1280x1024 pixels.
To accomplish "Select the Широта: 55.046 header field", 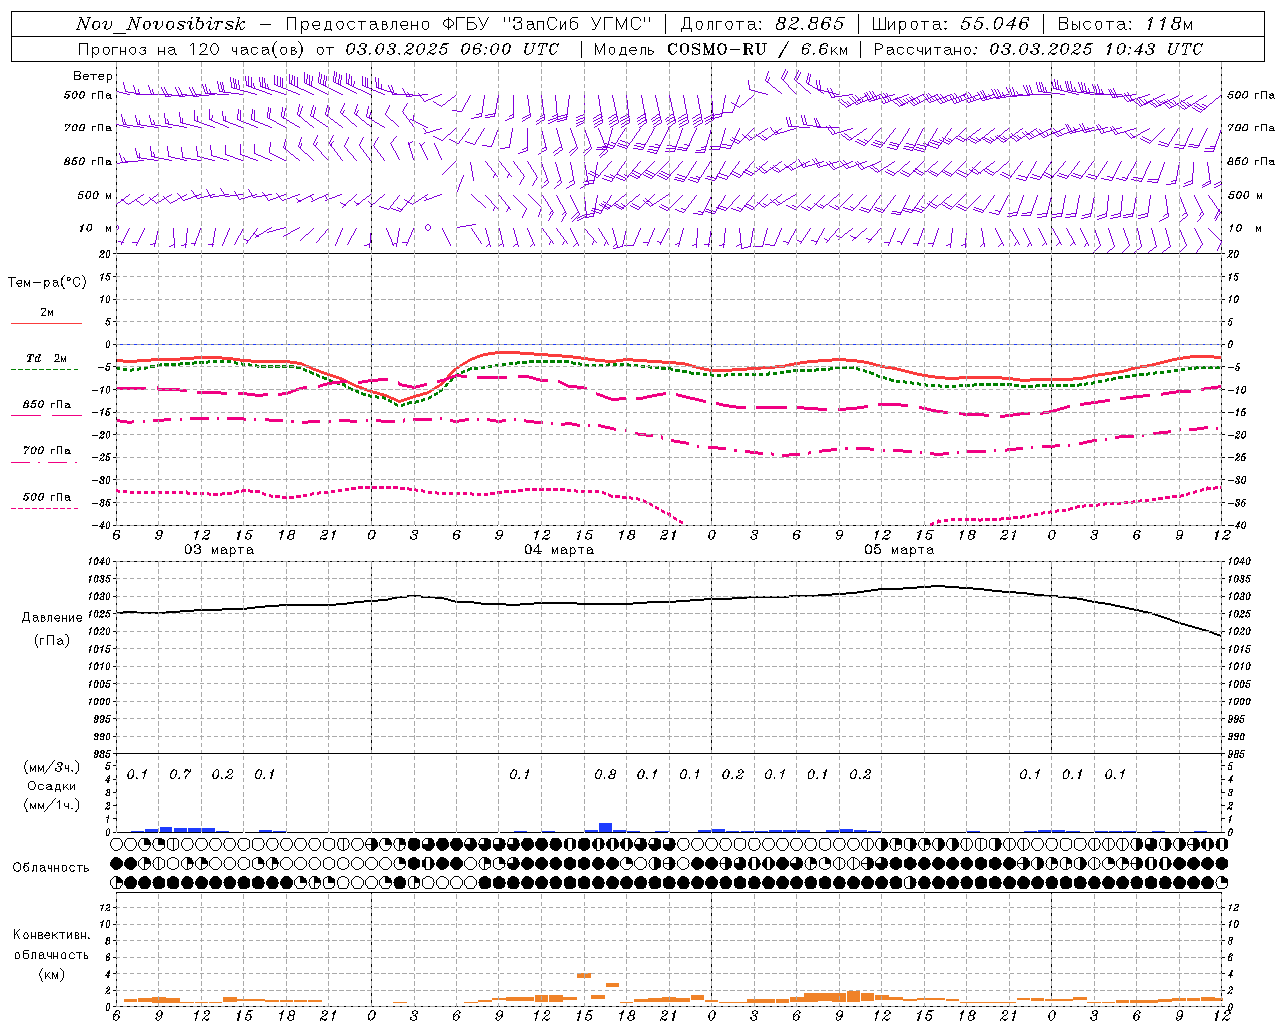I will click(x=951, y=24).
